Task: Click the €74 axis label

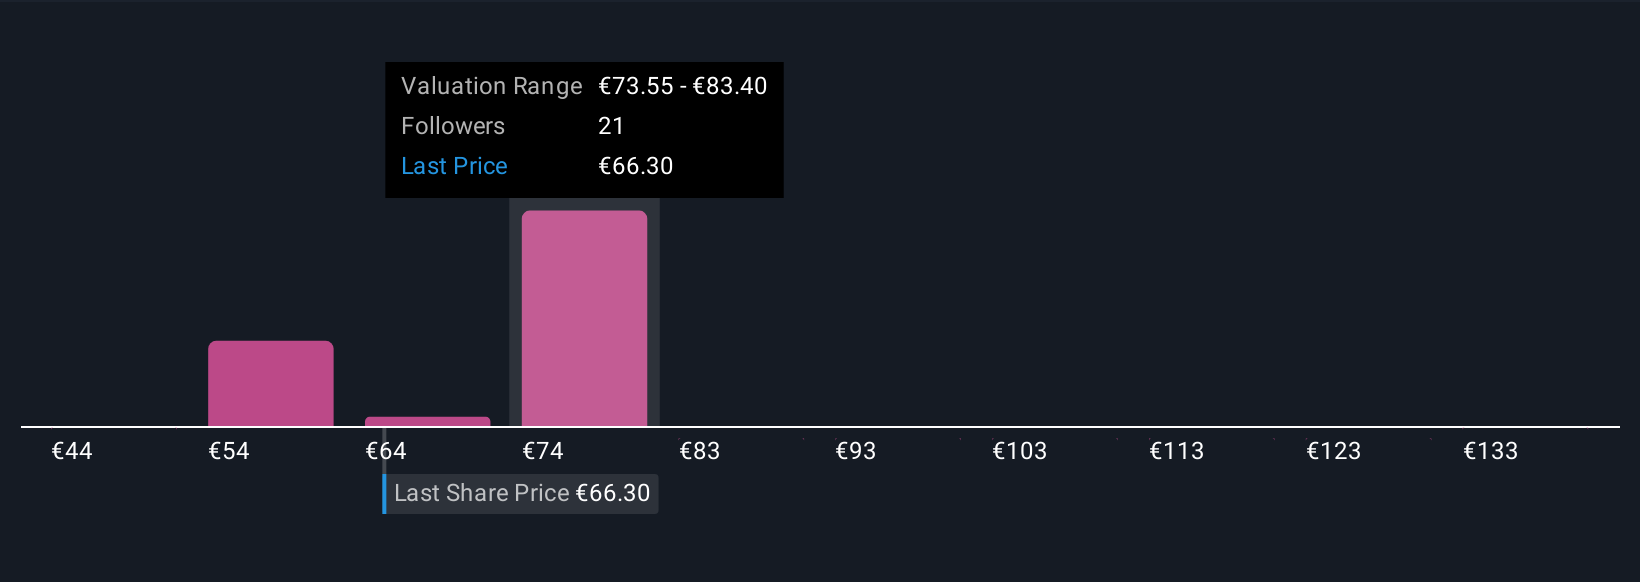Action: coord(543,451)
